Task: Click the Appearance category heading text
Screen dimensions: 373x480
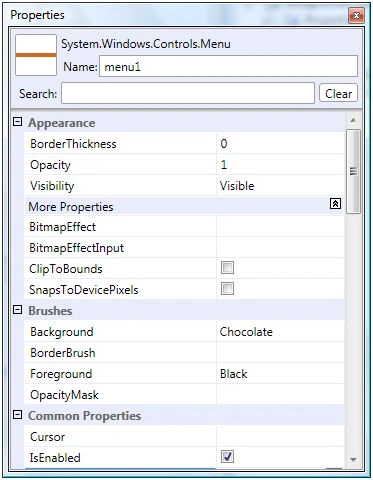Action: point(62,123)
